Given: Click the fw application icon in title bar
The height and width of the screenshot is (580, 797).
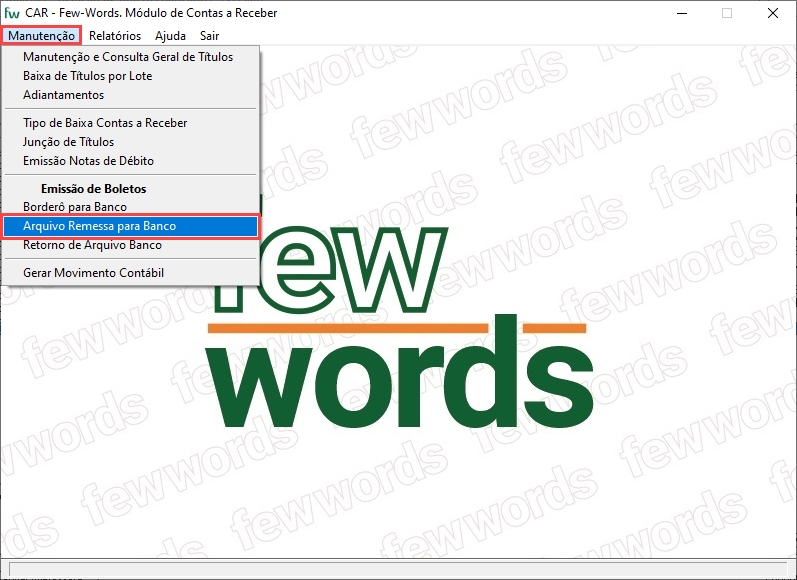Looking at the screenshot, I should click(x=12, y=13).
